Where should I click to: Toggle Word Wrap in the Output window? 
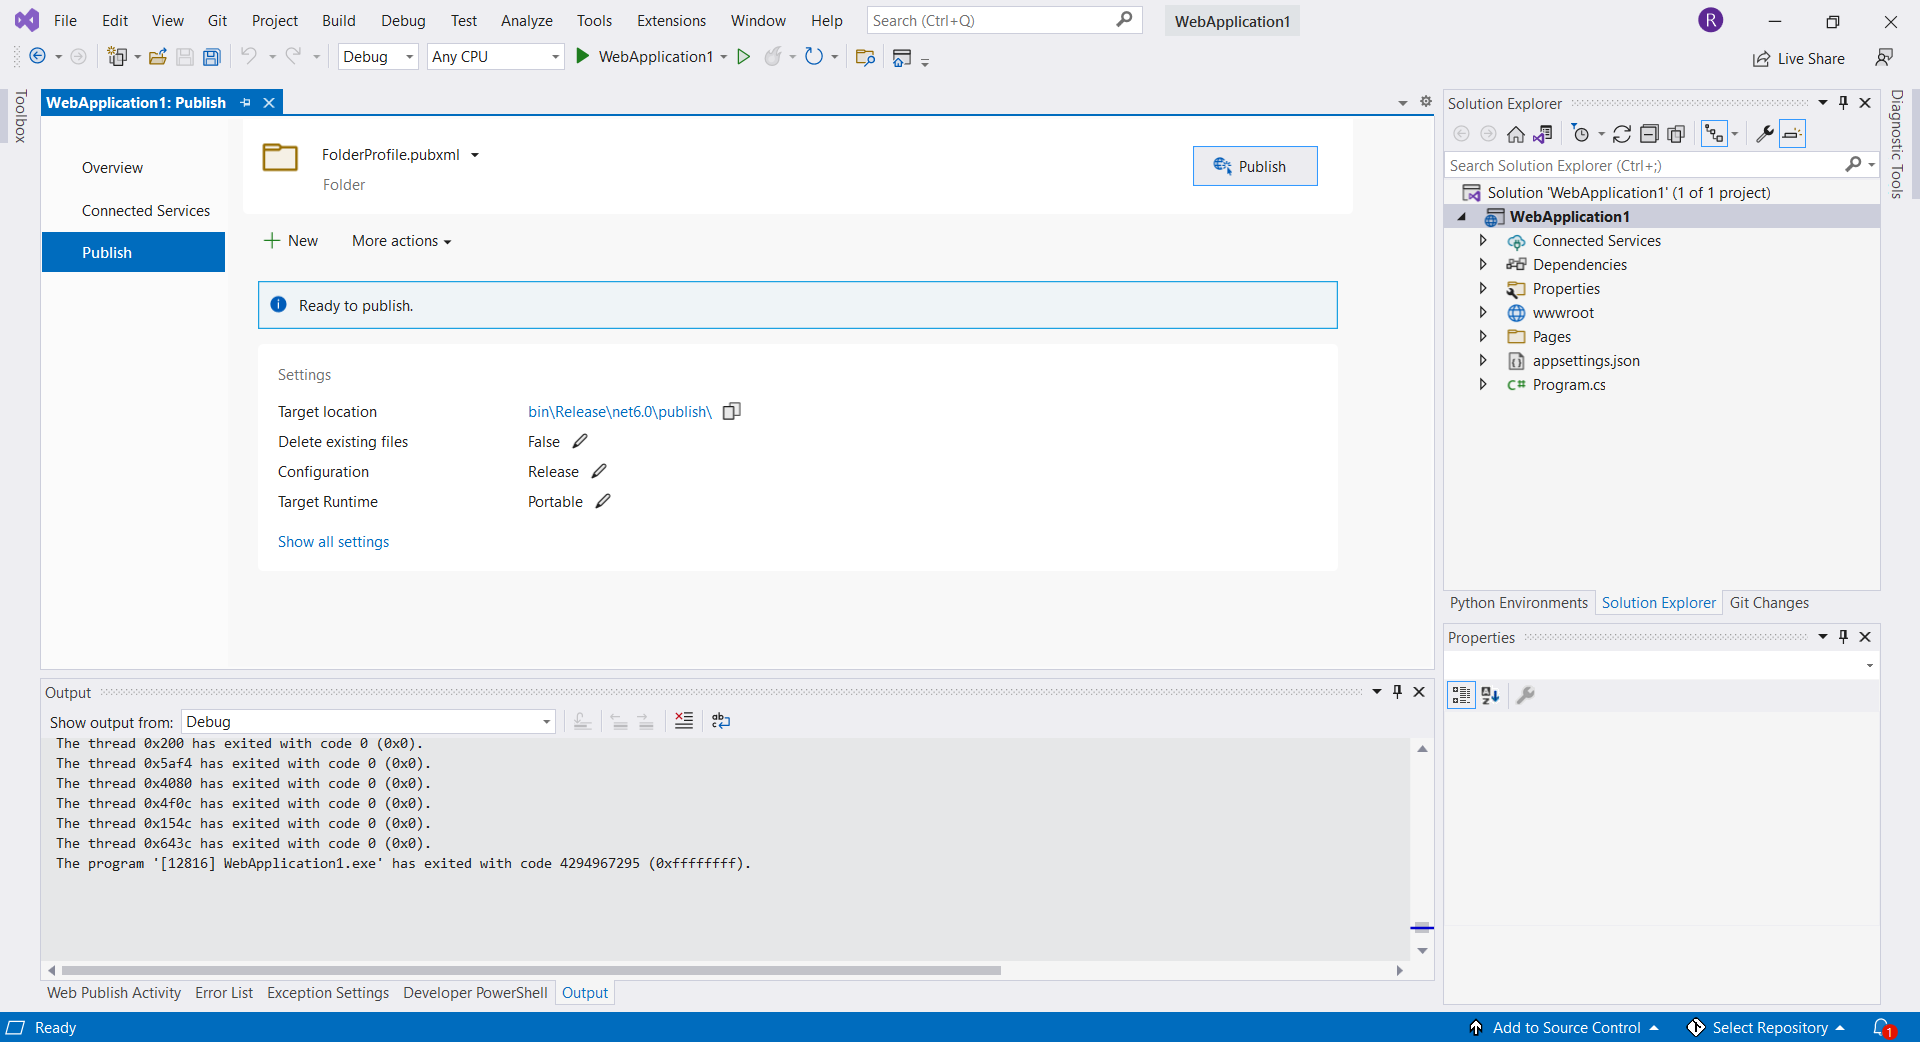[x=721, y=721]
